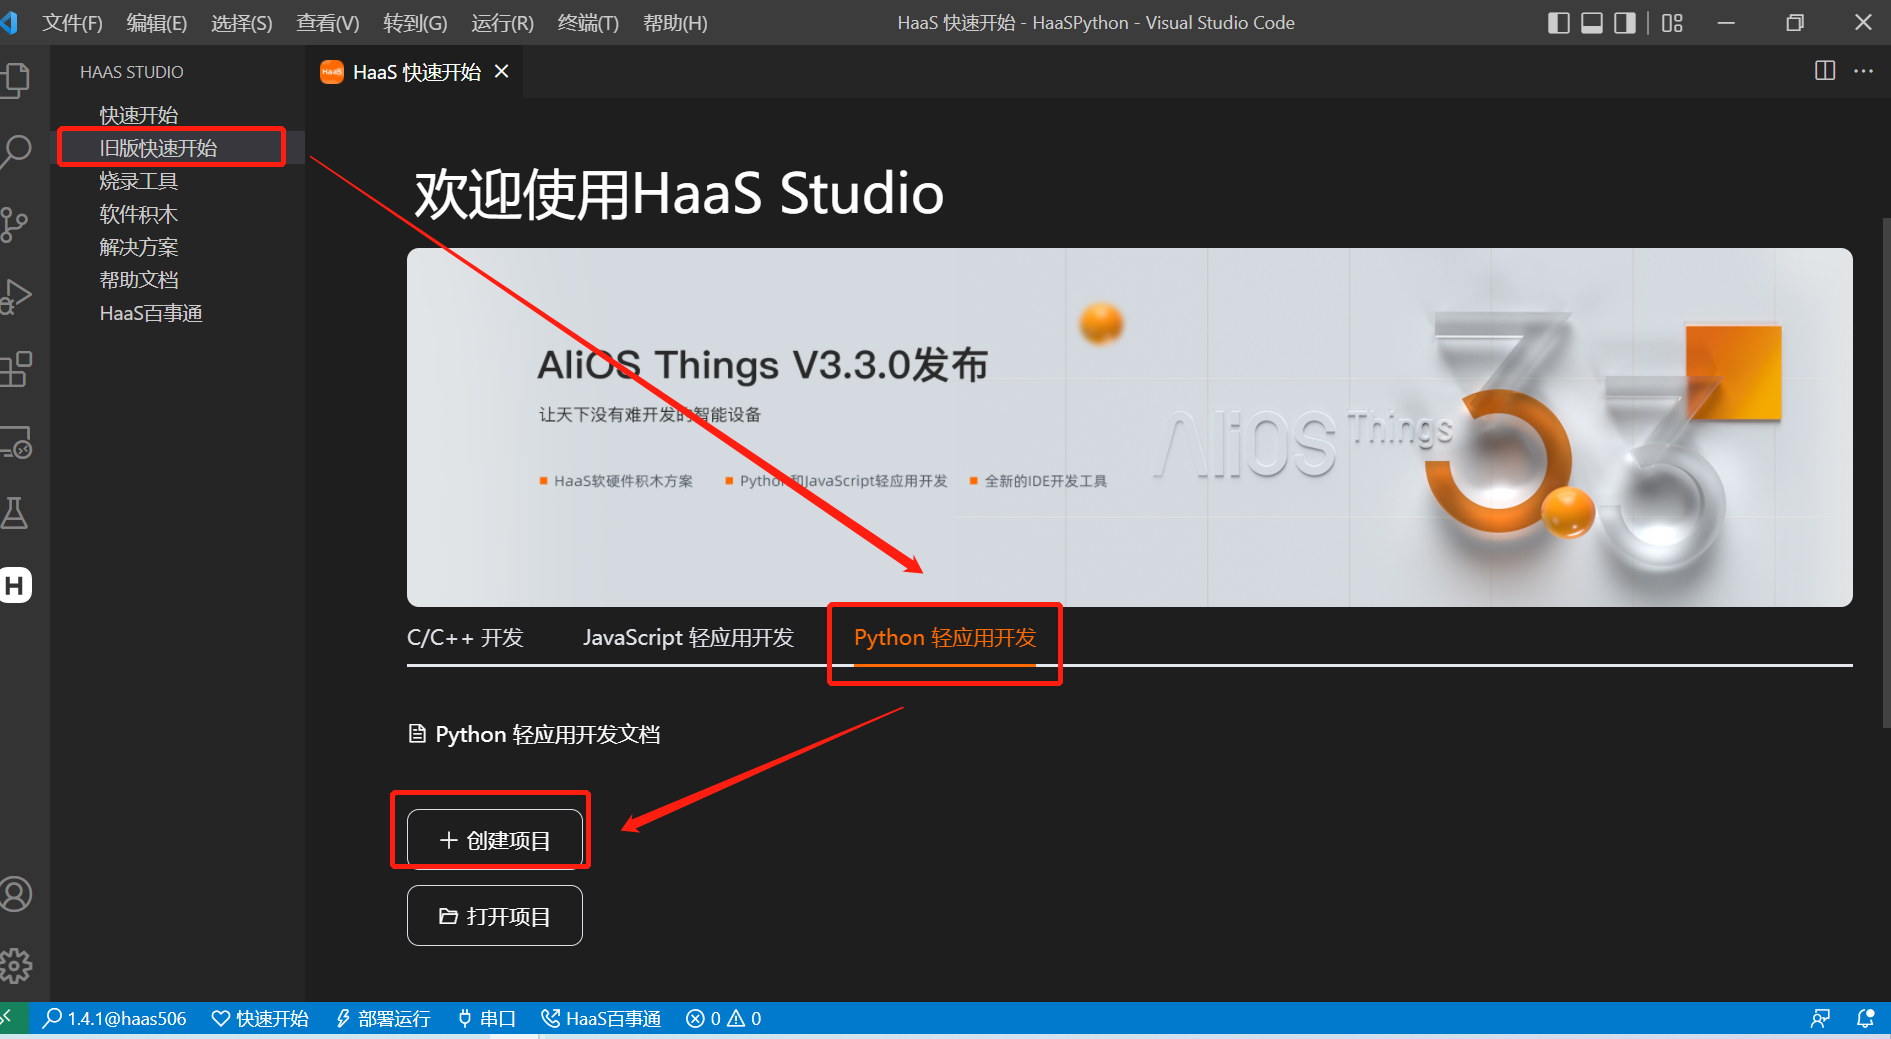Viewport: 1891px width, 1039px height.
Task: Click the 创建项目 button
Action: pyautogui.click(x=495, y=840)
